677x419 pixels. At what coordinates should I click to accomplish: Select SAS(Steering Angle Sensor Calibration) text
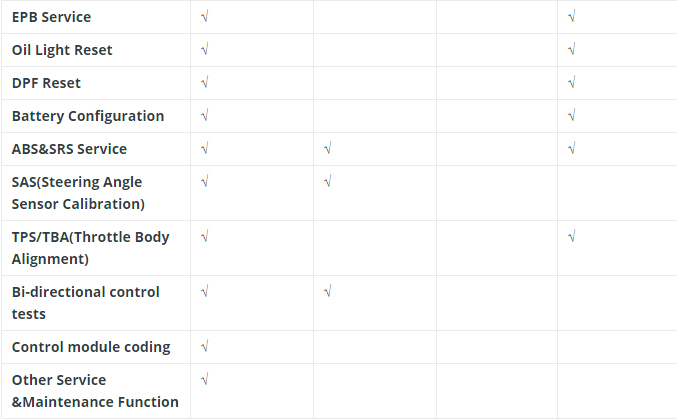[x=78, y=193]
